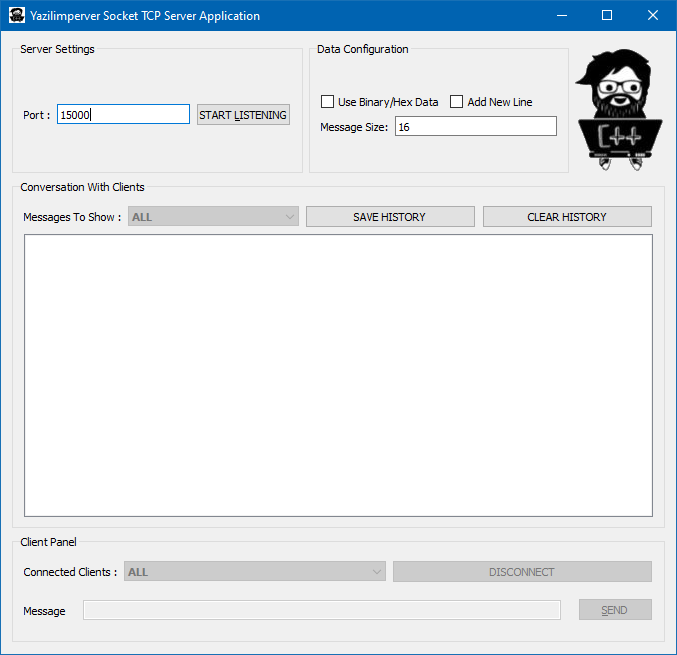Focus the Port input field

(x=123, y=114)
